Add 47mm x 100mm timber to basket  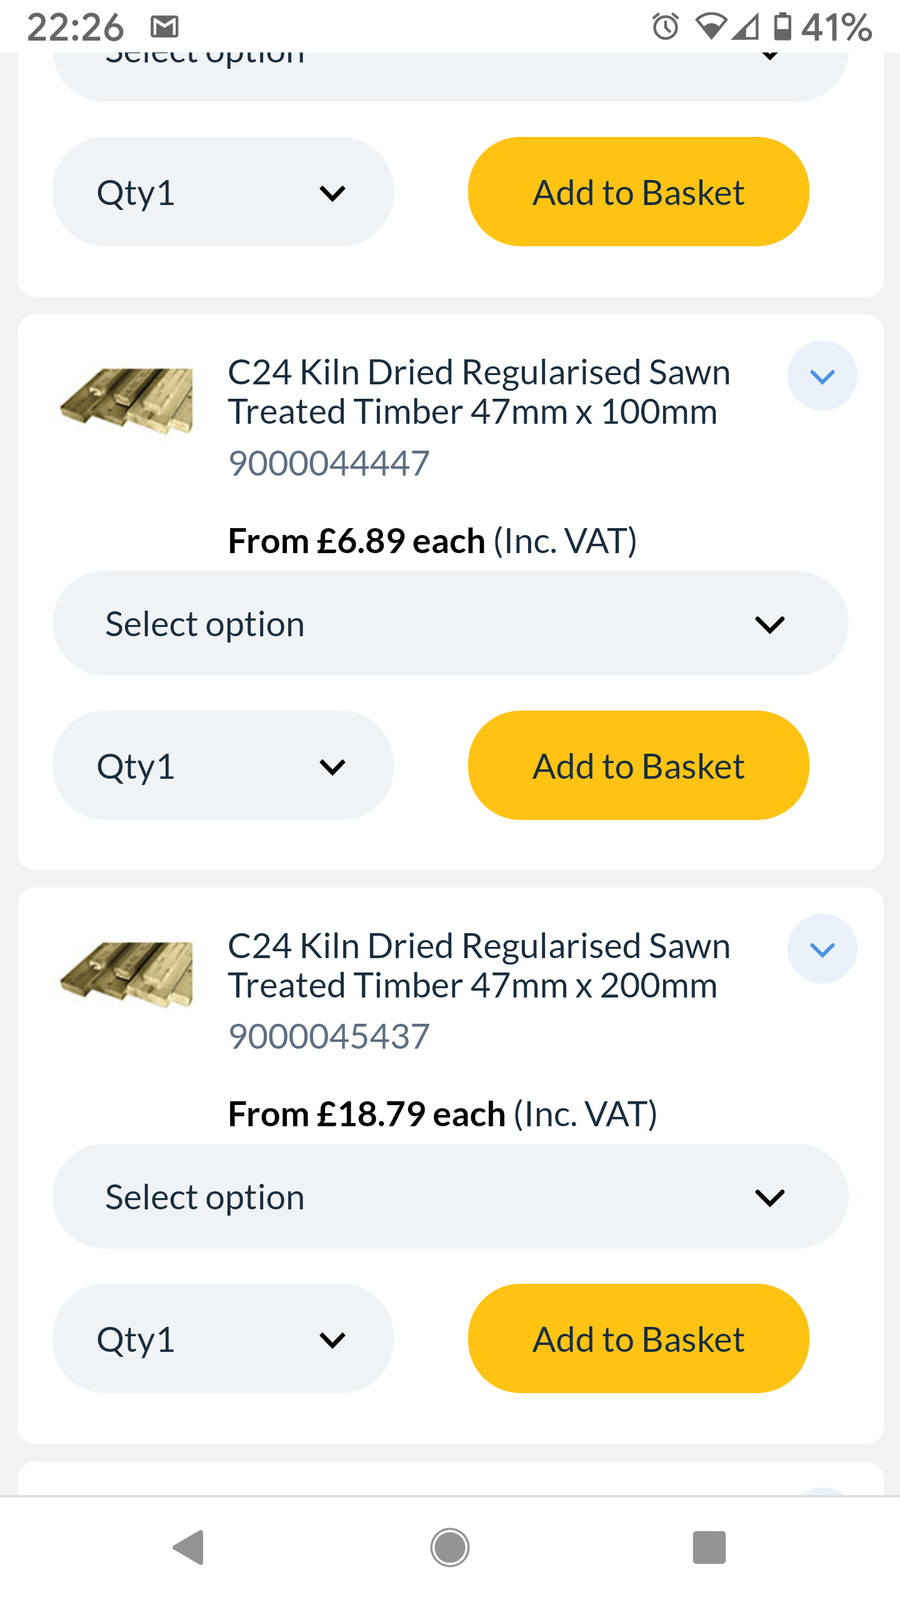click(638, 766)
